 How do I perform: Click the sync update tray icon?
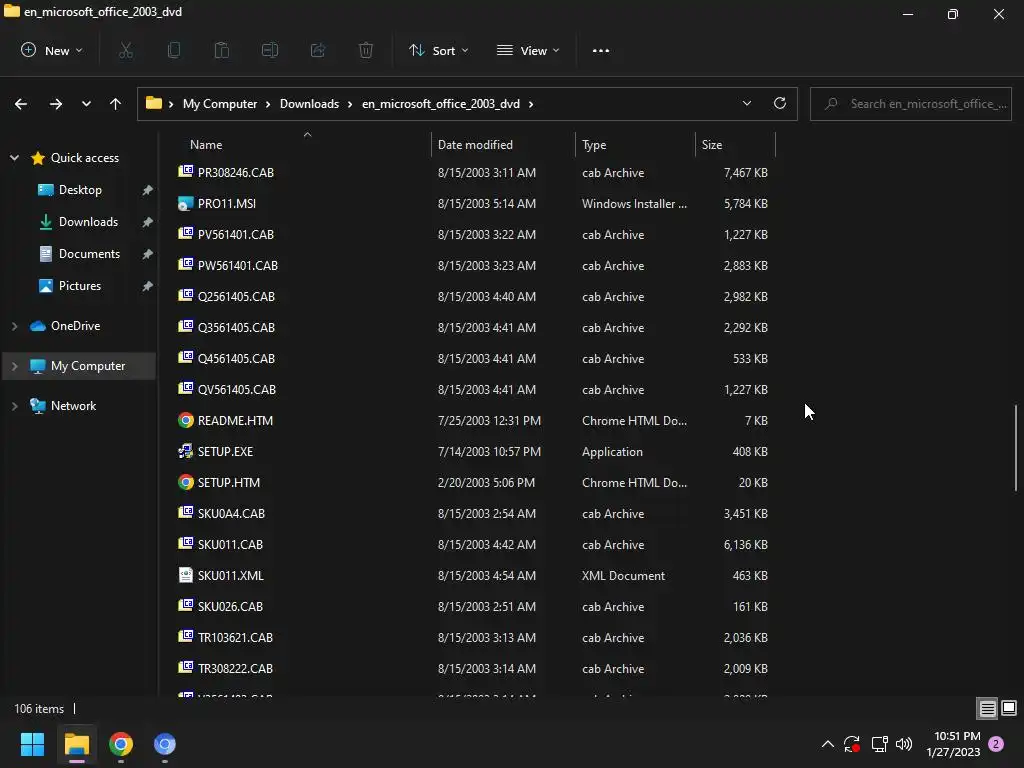852,744
